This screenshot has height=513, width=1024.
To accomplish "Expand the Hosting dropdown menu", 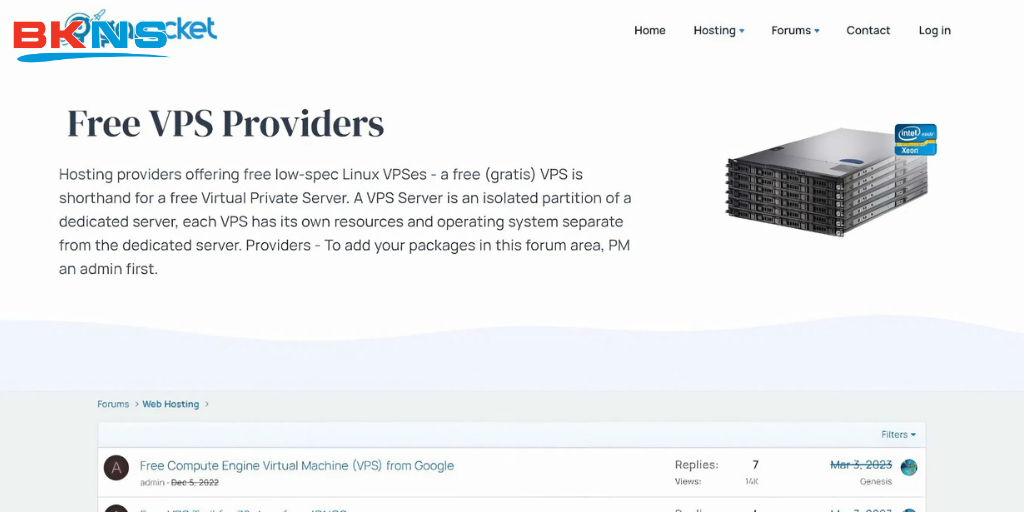I will [x=718, y=30].
